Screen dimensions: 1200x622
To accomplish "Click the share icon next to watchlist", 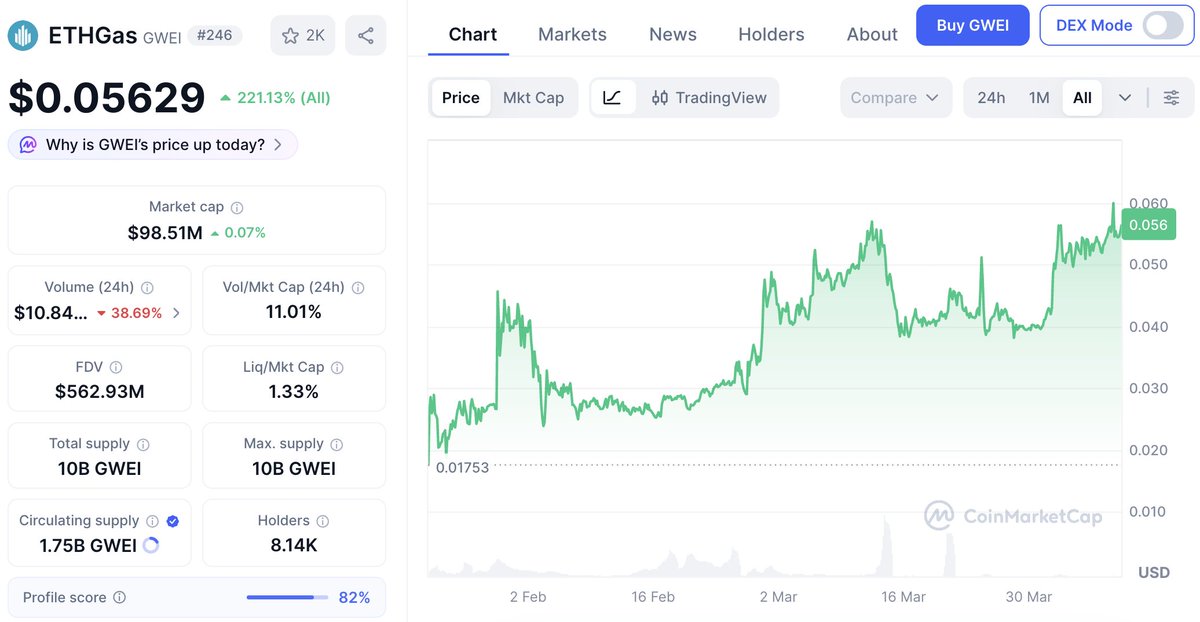I will coord(365,36).
